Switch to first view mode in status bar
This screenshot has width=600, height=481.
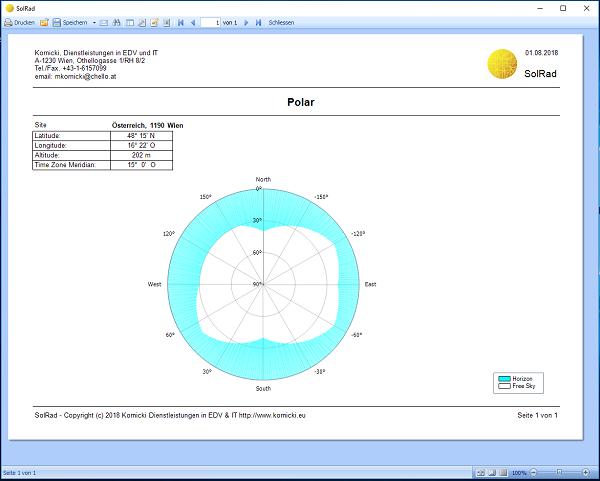click(481, 472)
